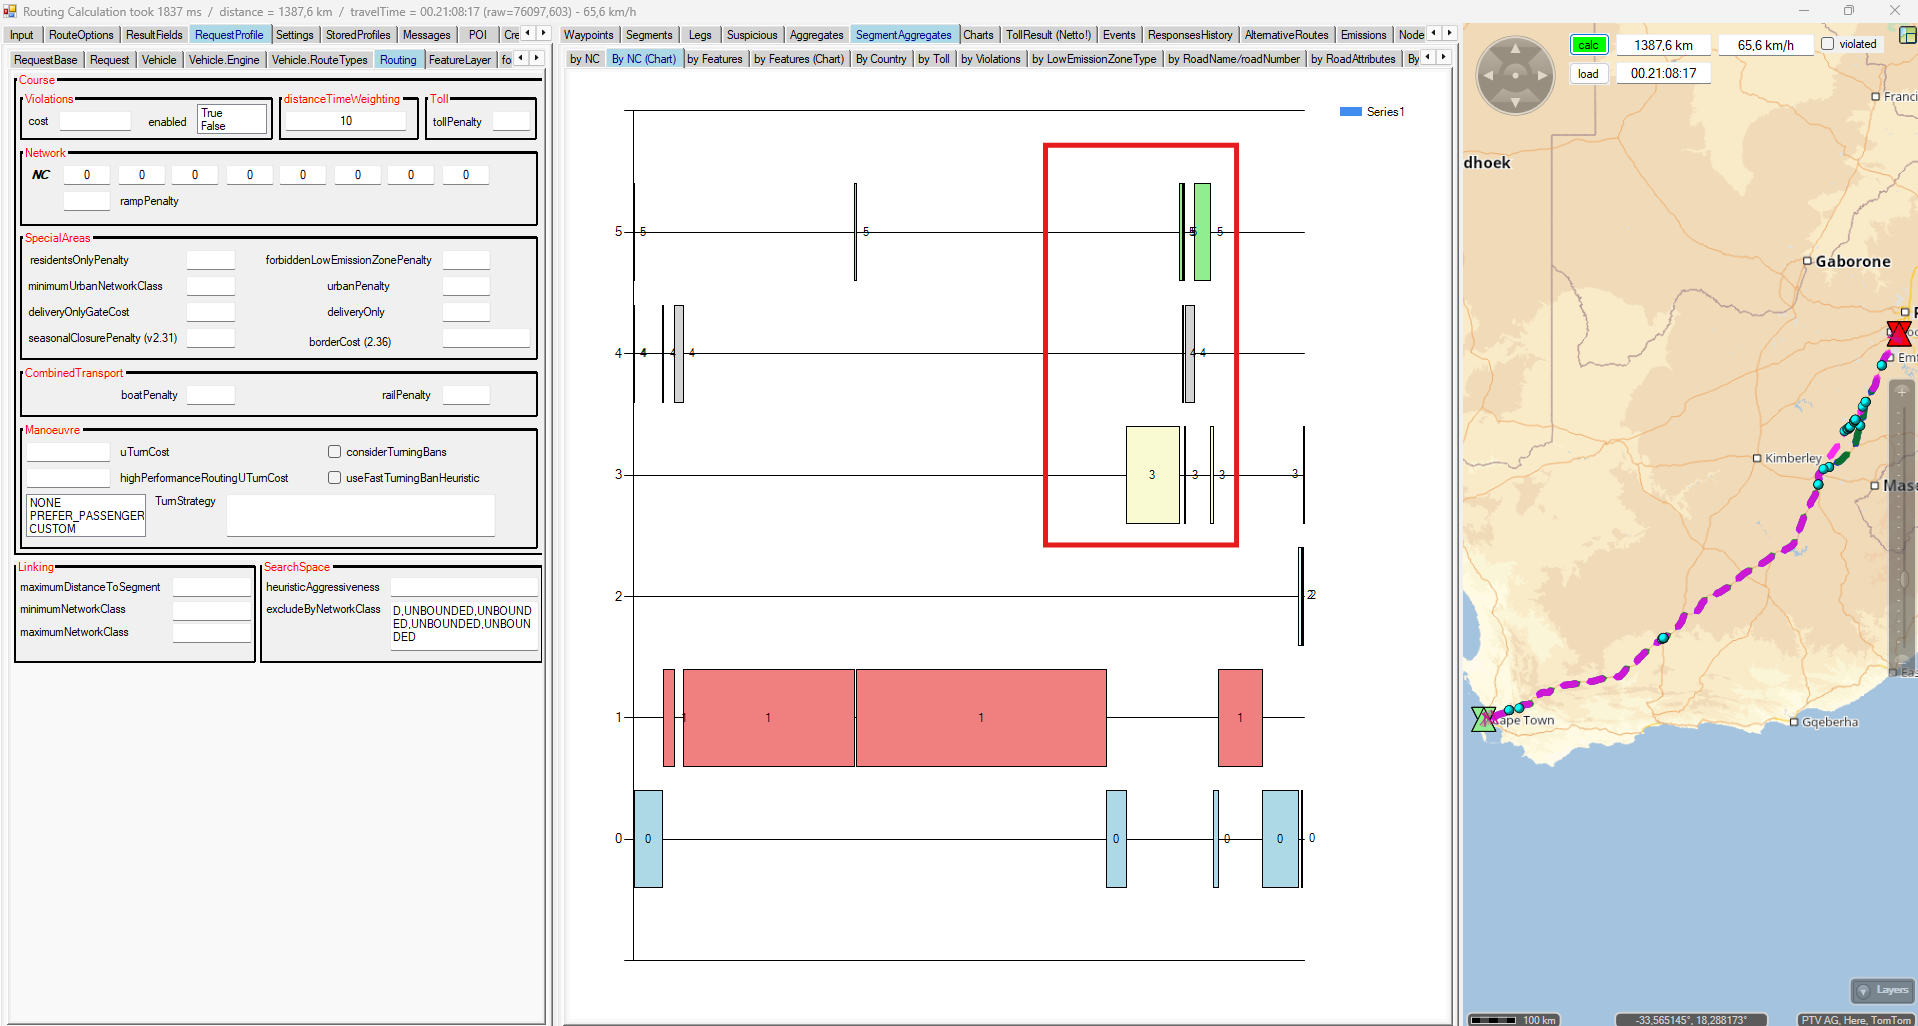This screenshot has width=1918, height=1026.
Task: Pan the map right with the compass arrow
Action: click(1542, 75)
